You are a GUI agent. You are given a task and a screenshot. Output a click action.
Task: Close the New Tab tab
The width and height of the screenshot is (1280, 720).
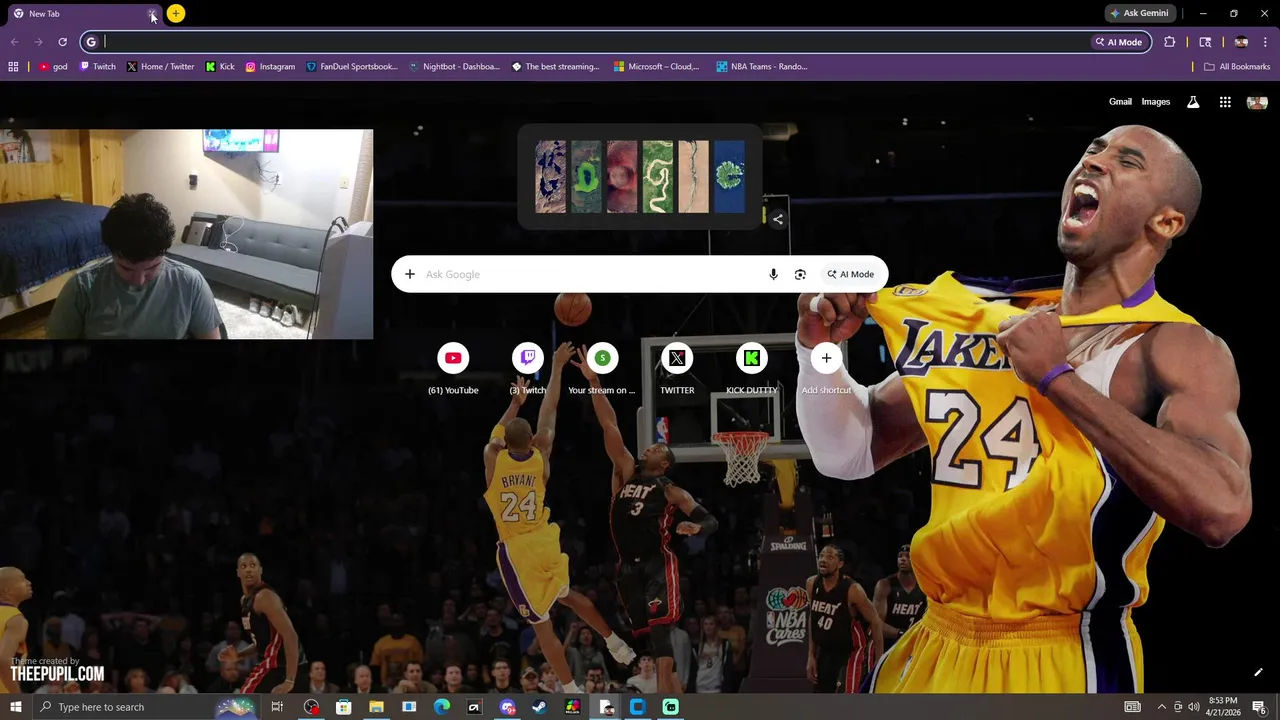coord(152,14)
